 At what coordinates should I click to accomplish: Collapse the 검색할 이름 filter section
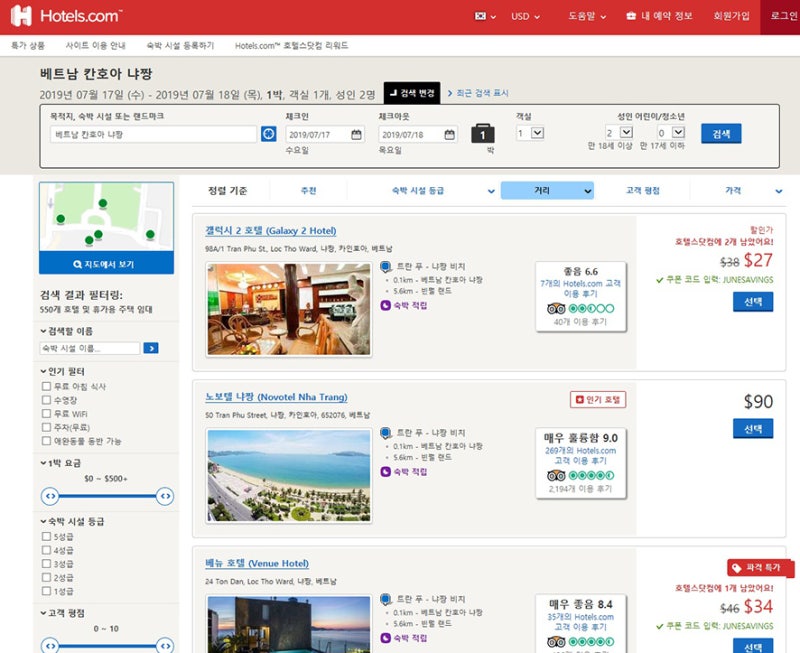tap(67, 331)
